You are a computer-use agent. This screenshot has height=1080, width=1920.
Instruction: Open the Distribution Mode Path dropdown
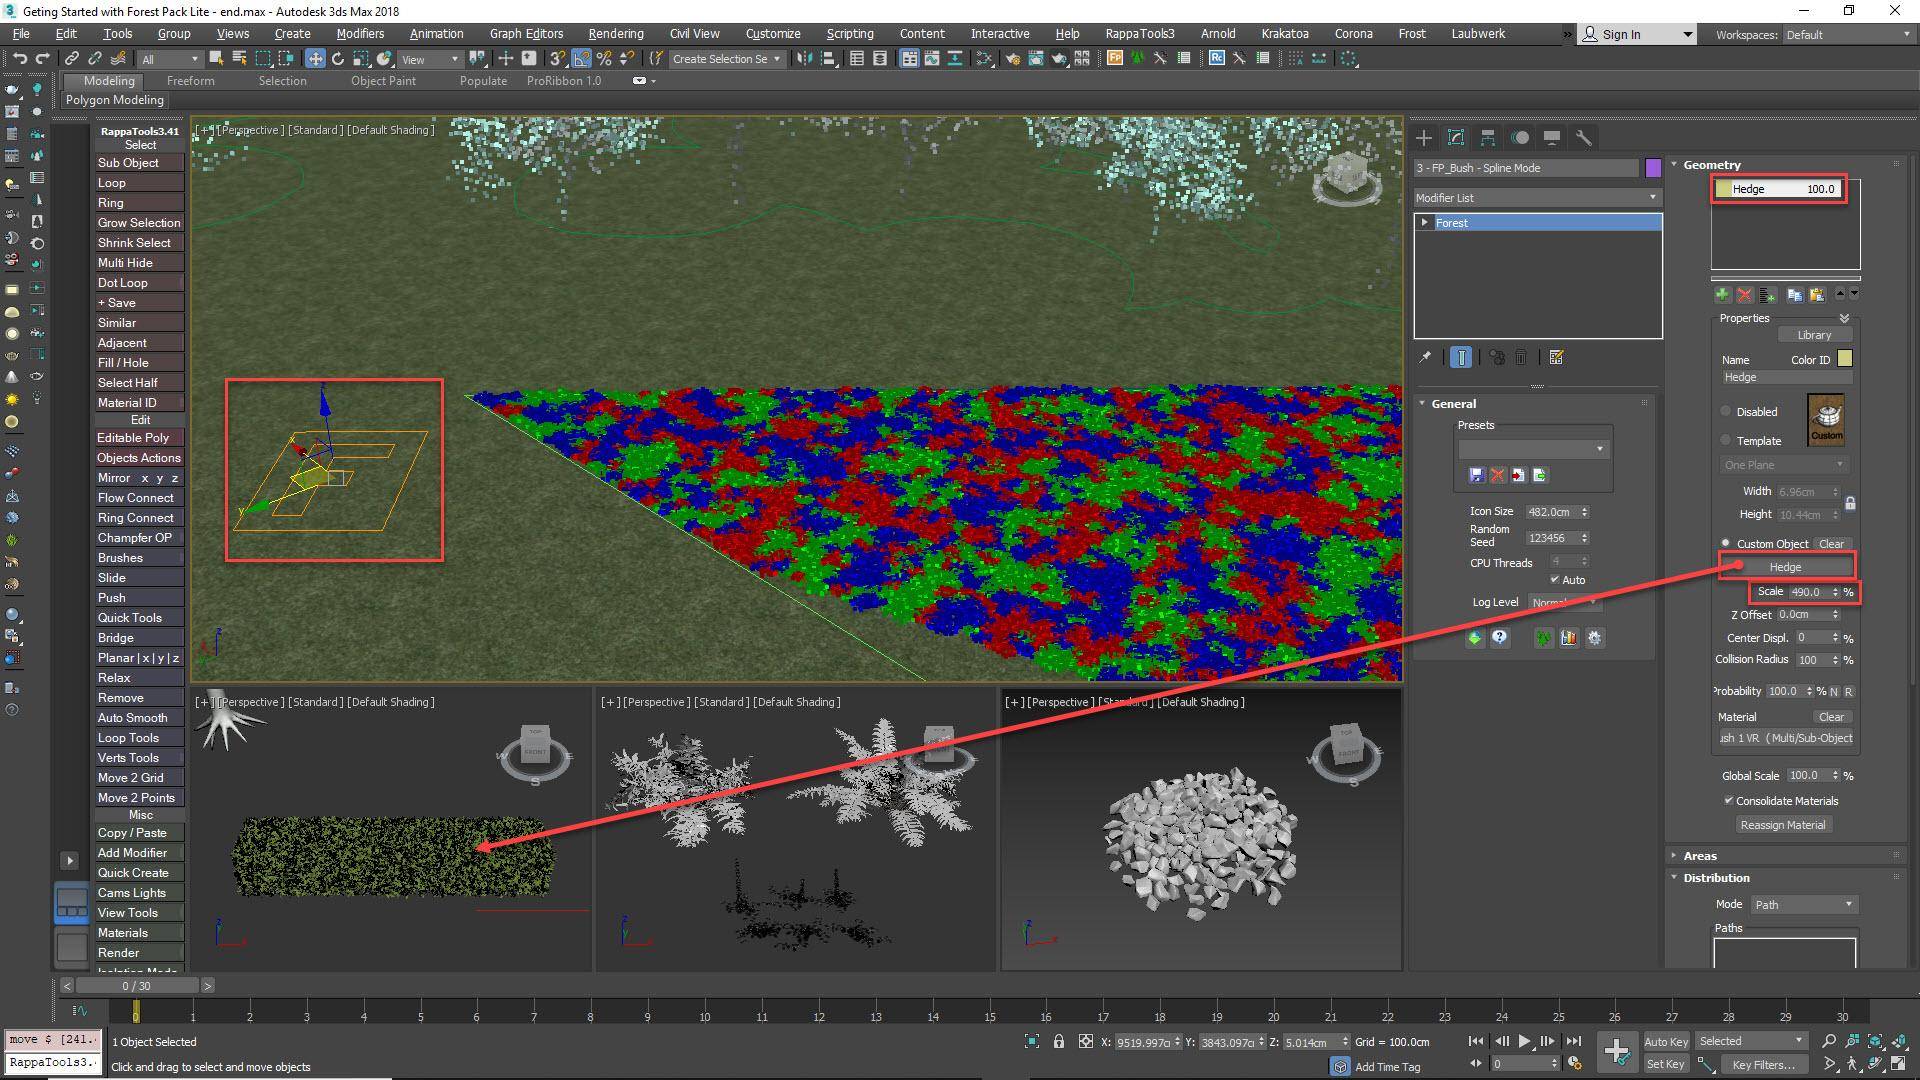1803,904
